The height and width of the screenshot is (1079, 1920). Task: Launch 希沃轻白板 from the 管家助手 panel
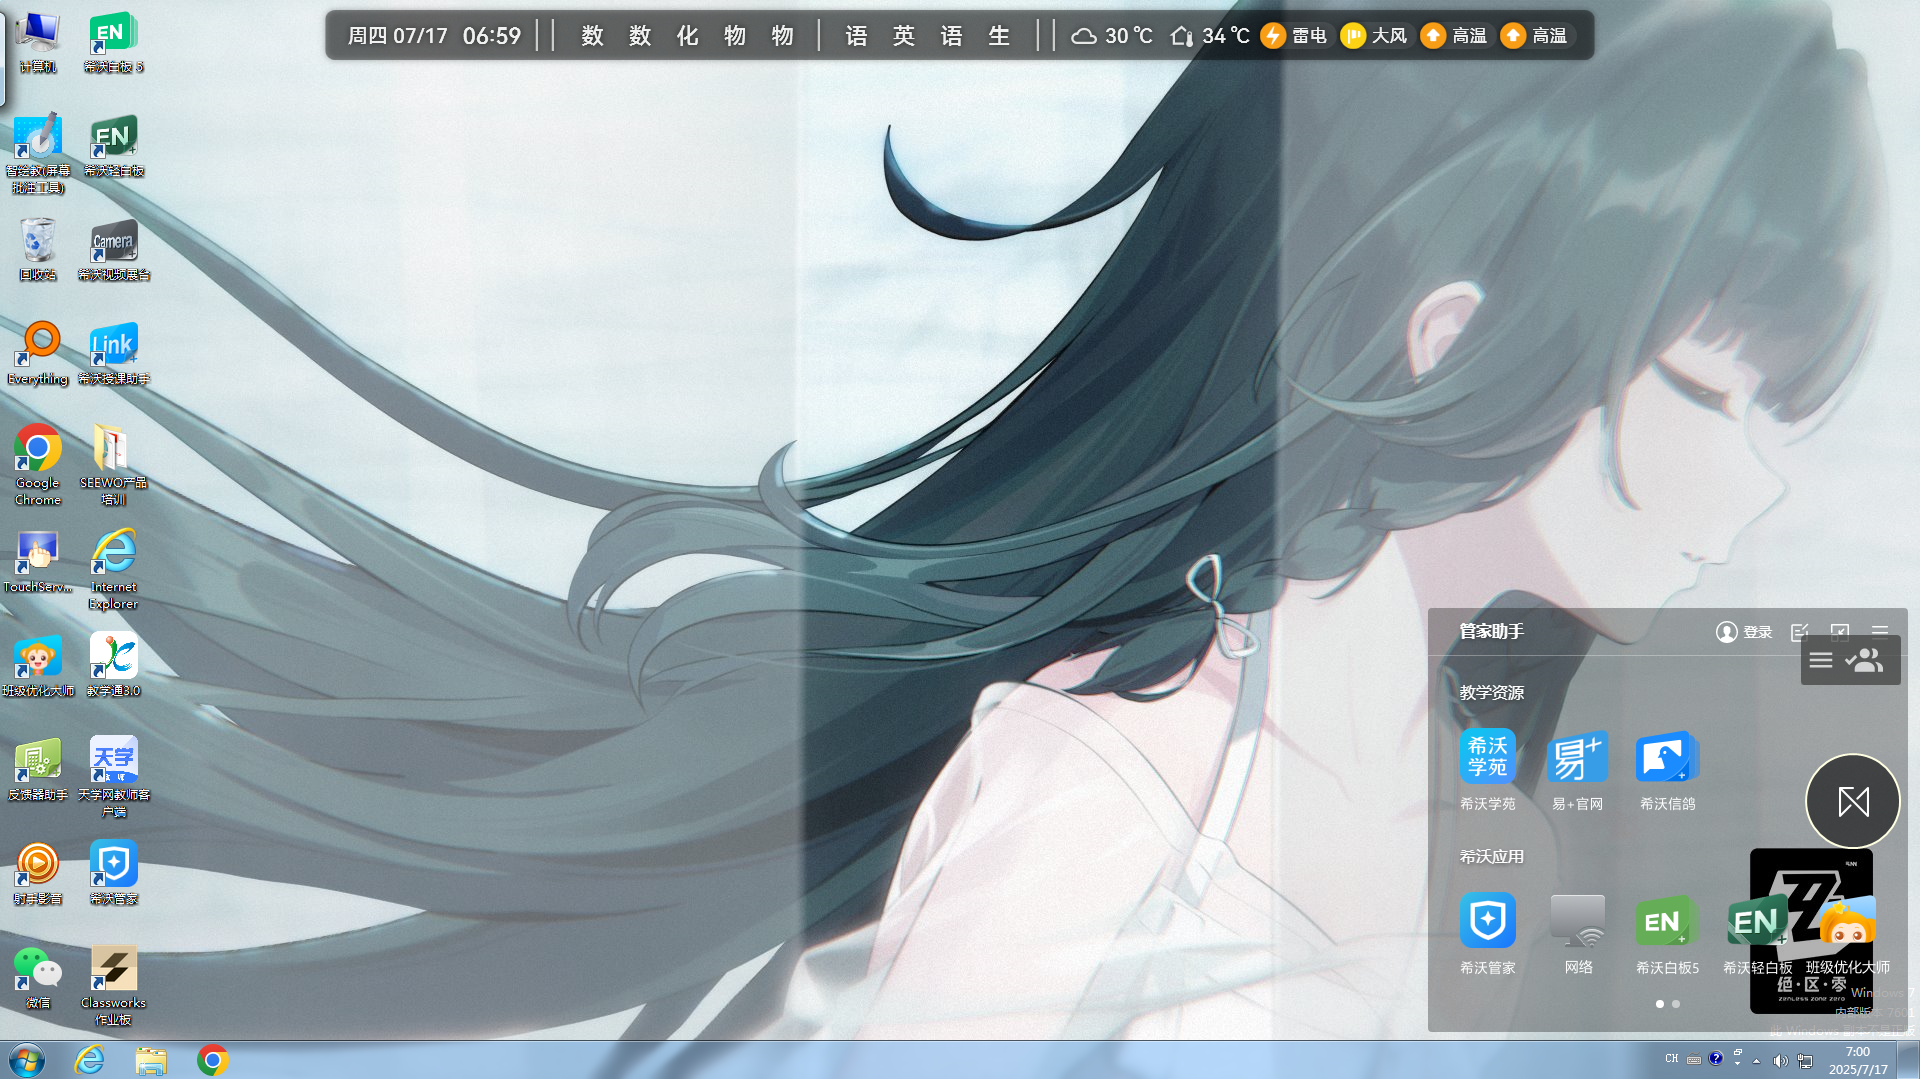pyautogui.click(x=1757, y=934)
